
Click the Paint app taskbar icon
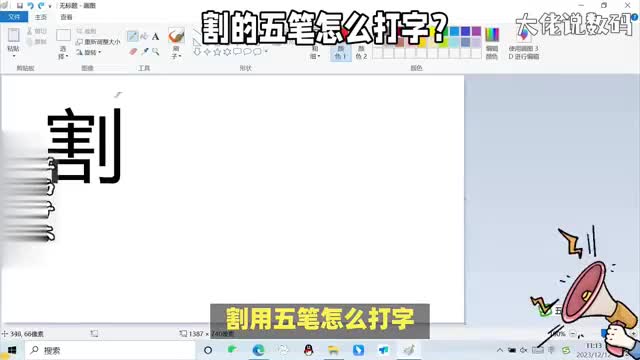(409, 350)
